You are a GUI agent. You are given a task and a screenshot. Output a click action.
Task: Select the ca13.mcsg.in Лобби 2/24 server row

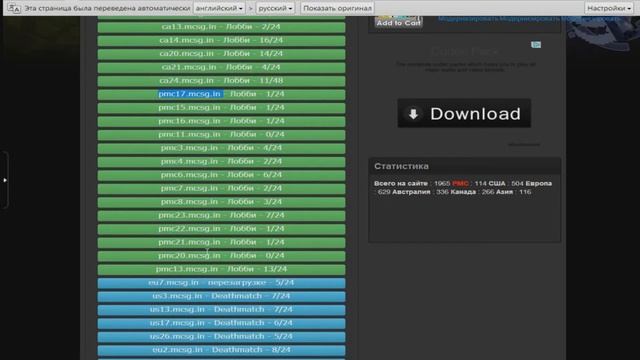pos(221,27)
